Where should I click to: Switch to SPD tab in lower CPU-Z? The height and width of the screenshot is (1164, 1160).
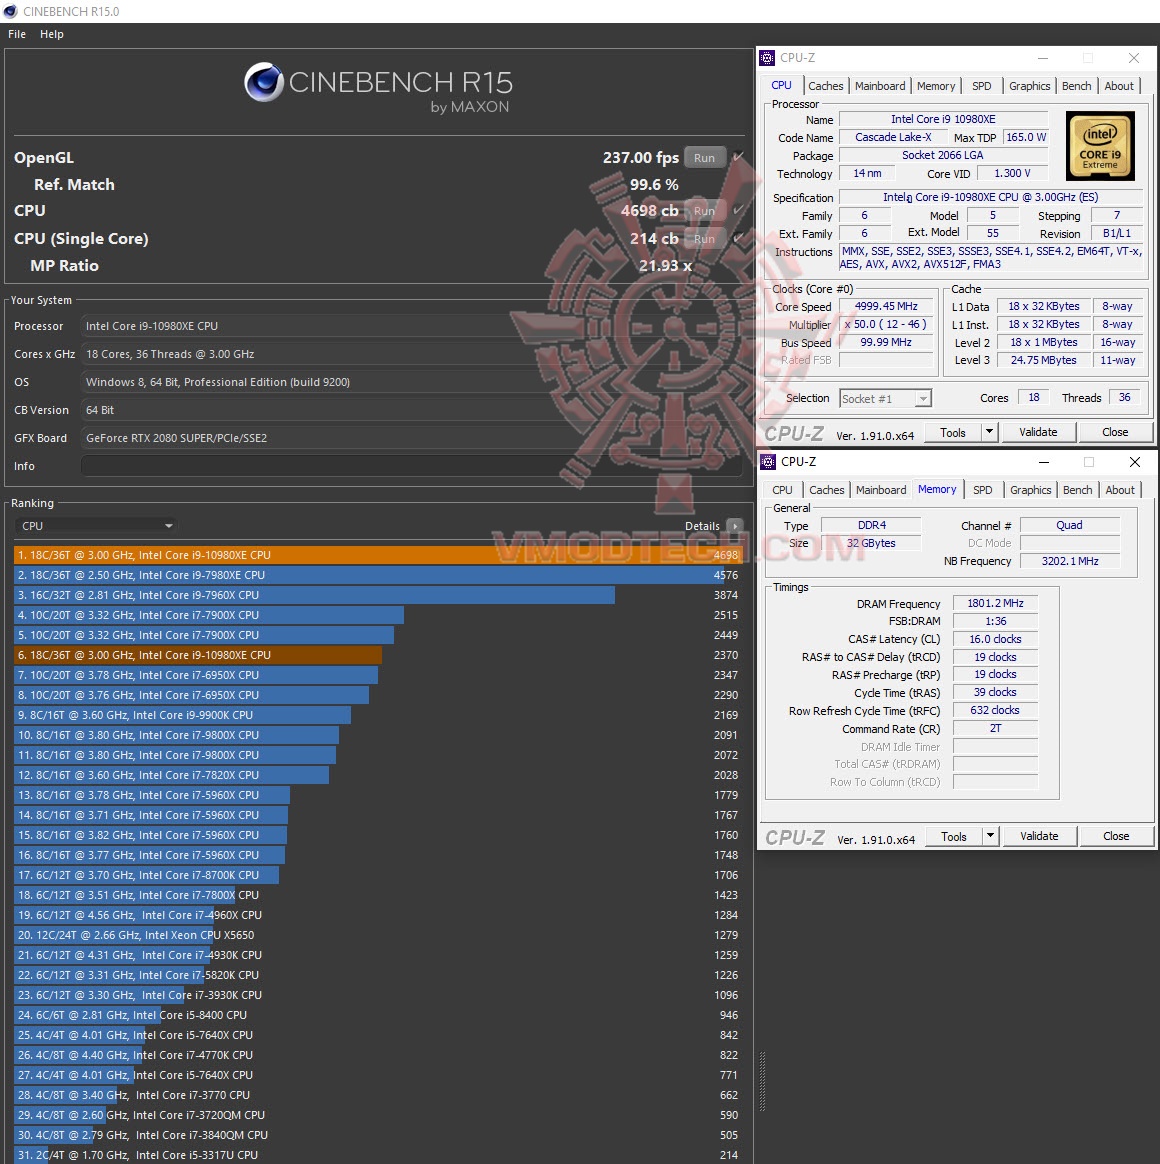point(983,490)
